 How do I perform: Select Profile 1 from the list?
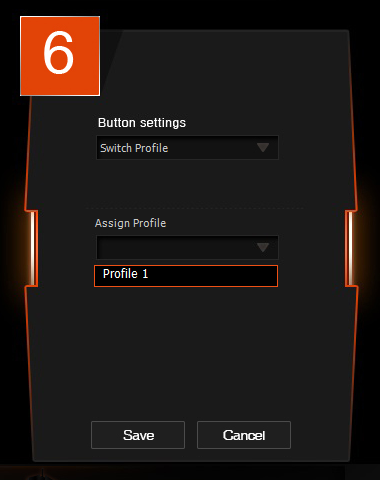(186, 276)
